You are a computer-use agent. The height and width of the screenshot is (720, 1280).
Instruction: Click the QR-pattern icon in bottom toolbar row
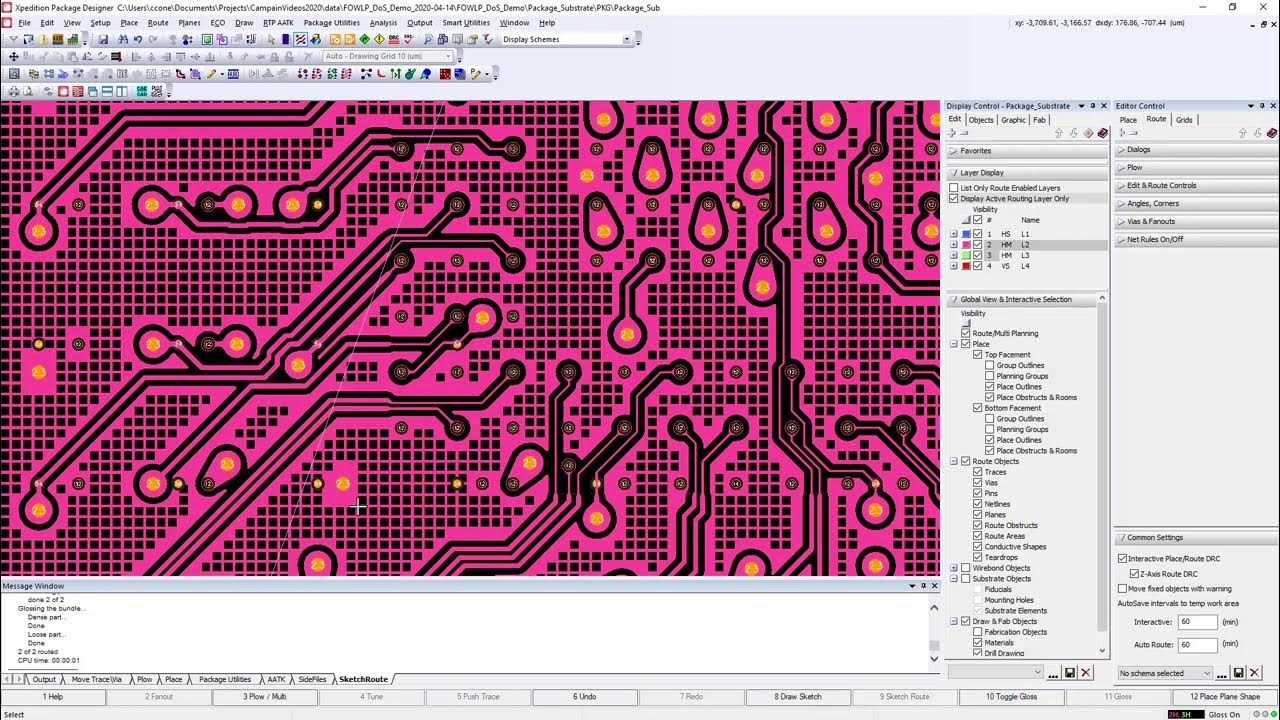coord(156,91)
